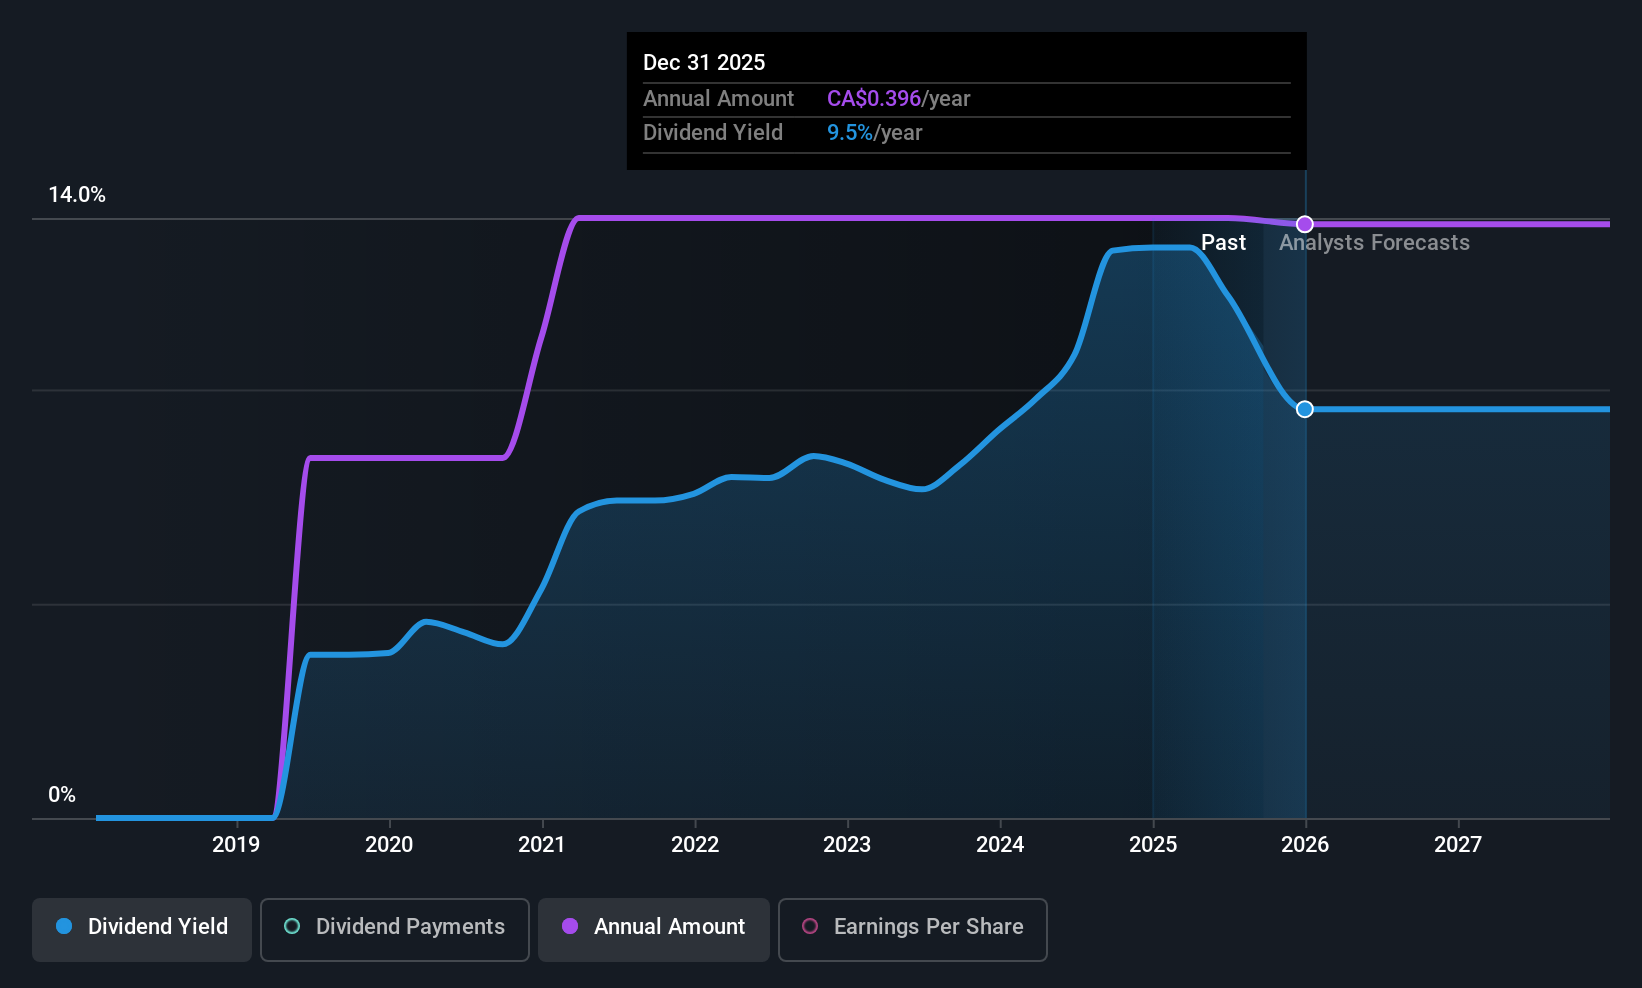Click the blue Dividend Yield forecast marker
This screenshot has width=1642, height=988.
pyautogui.click(x=1304, y=409)
